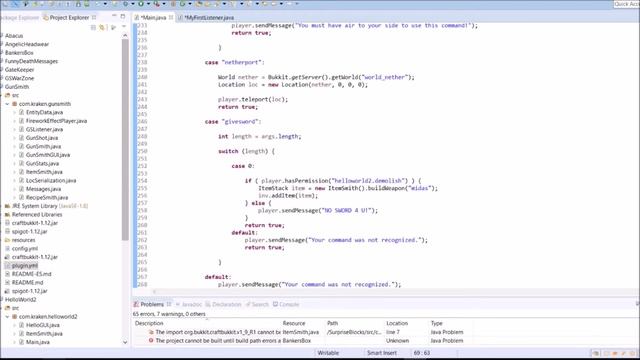Select the AngelicHeadwear project
Viewport: 640px width, 360px height.
pyautogui.click(x=27, y=44)
